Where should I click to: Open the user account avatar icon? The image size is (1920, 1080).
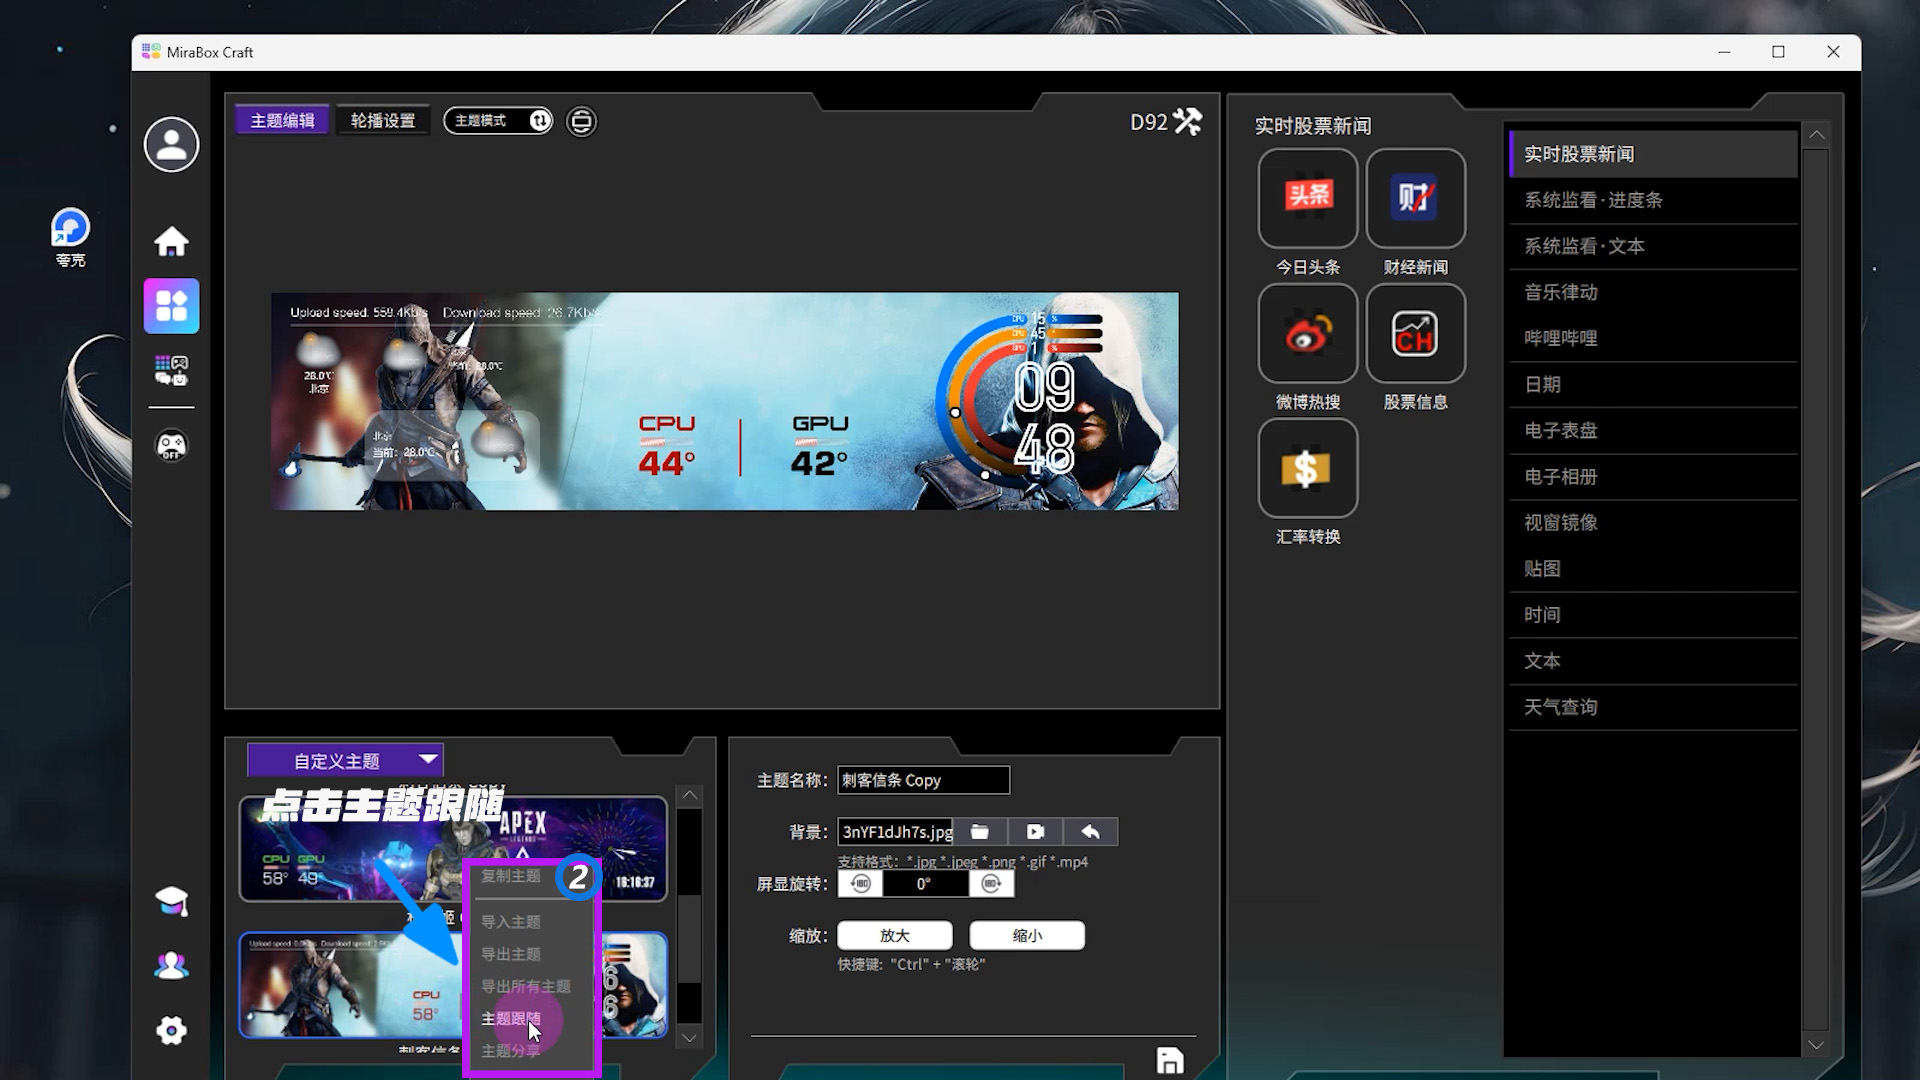[x=171, y=145]
